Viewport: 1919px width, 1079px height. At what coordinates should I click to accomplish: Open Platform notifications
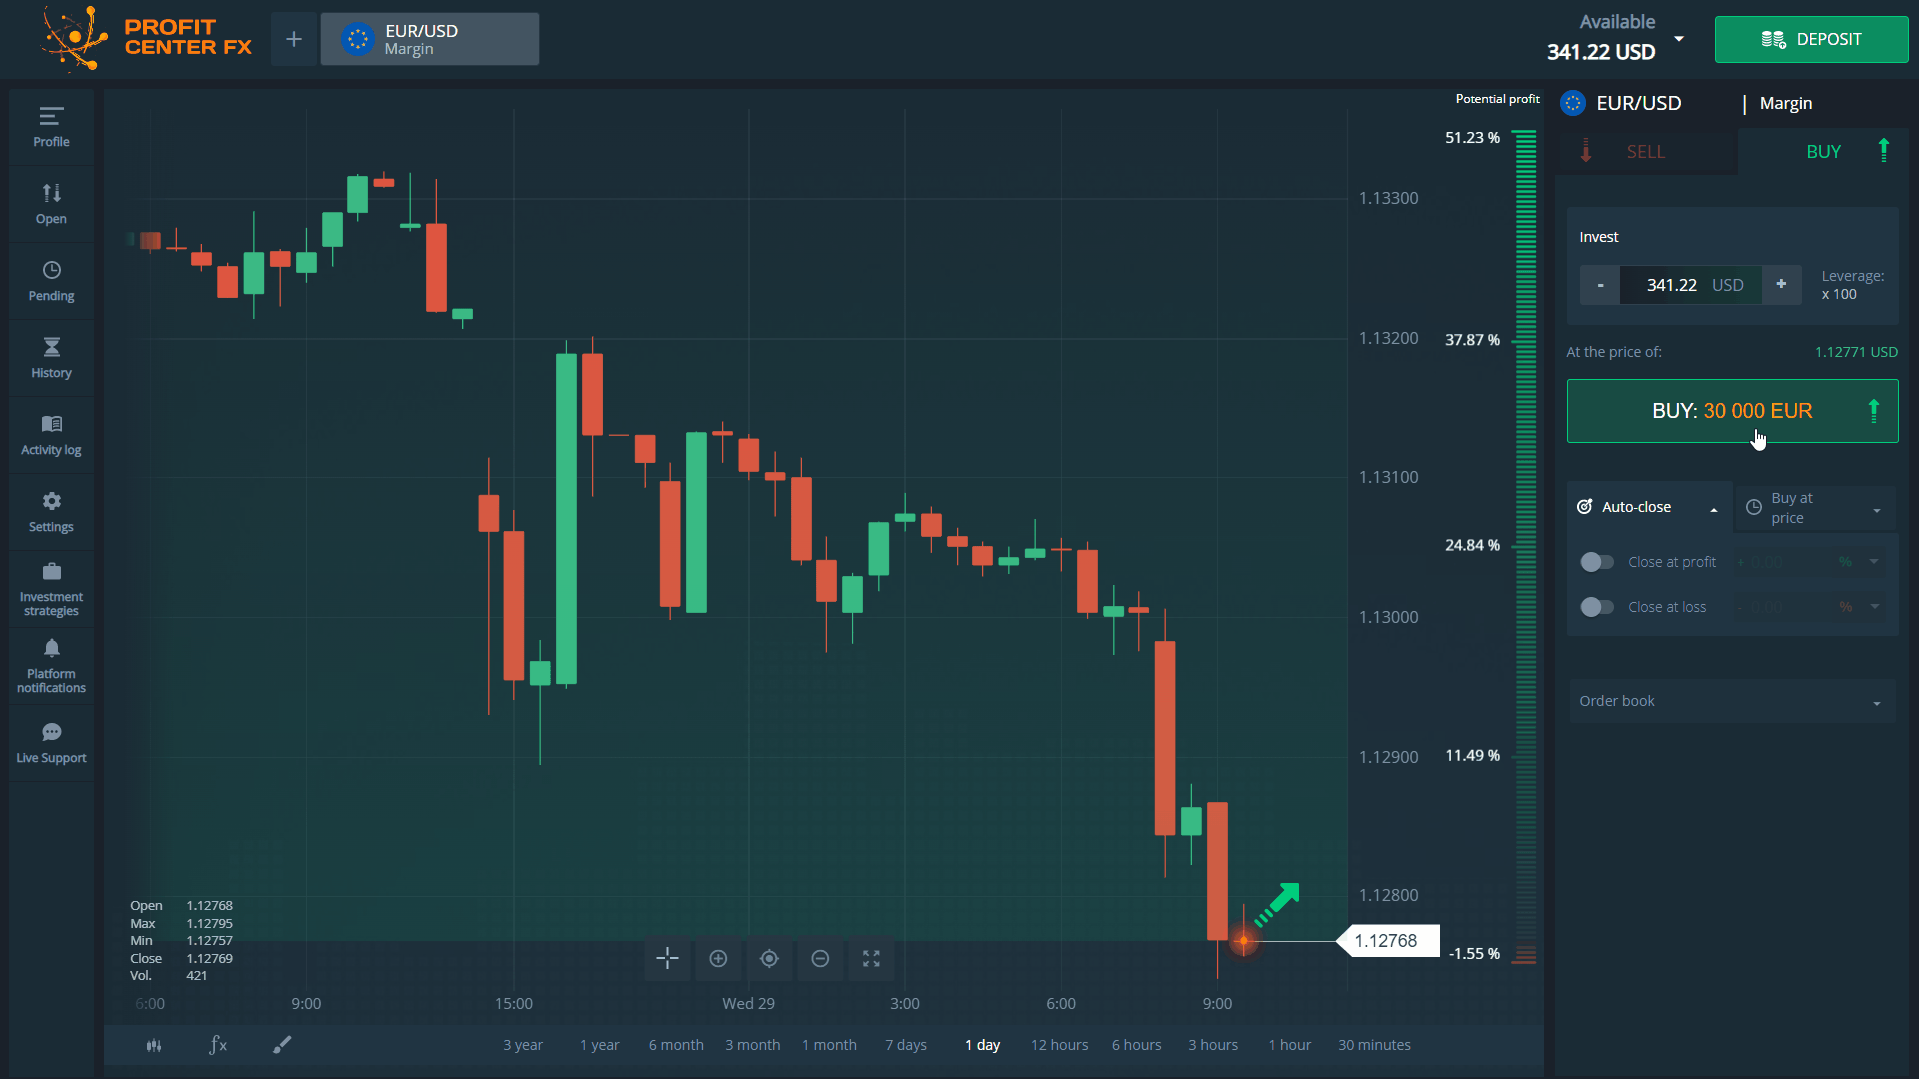51,666
